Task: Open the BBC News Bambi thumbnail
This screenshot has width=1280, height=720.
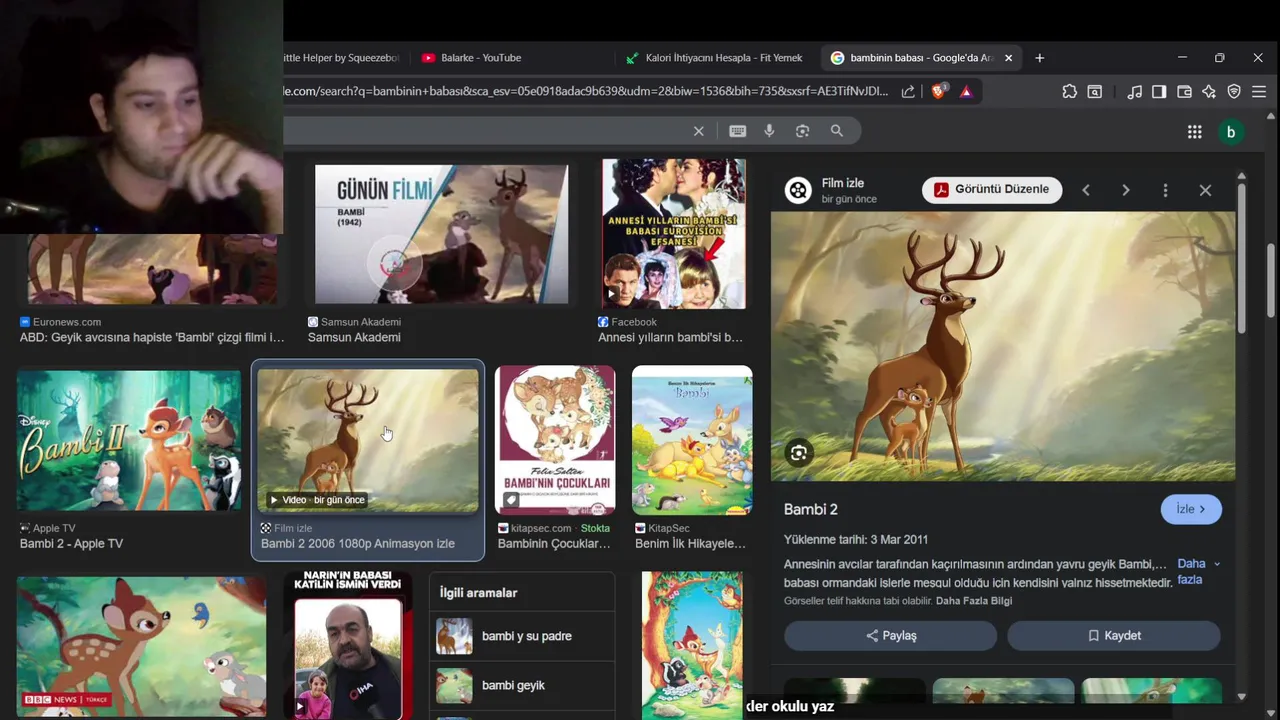Action: (141, 646)
